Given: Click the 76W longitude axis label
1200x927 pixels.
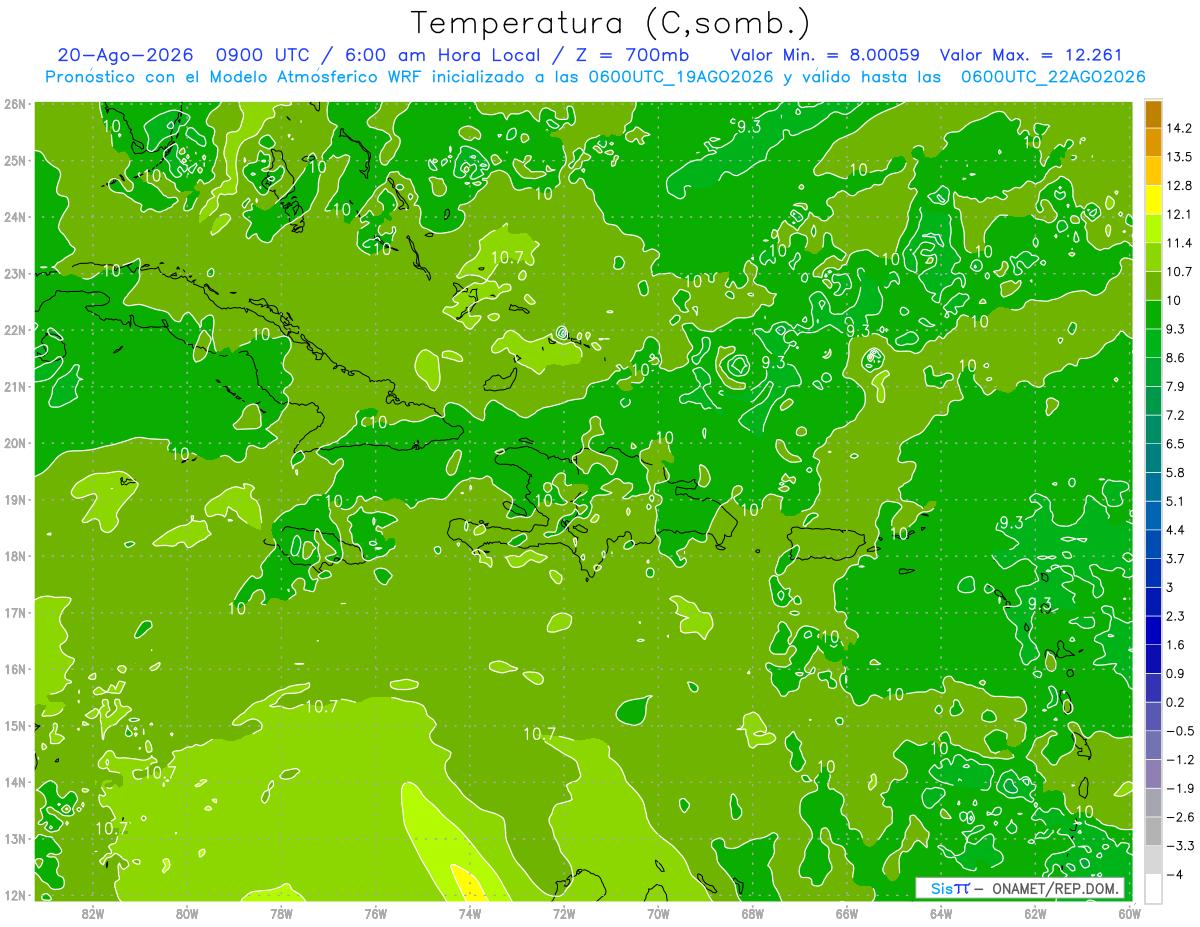Looking at the screenshot, I should tap(375, 913).
